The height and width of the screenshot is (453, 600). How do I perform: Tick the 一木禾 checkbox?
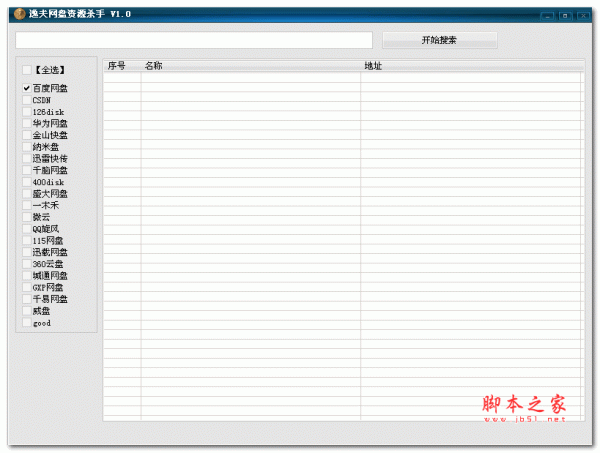(x=26, y=205)
